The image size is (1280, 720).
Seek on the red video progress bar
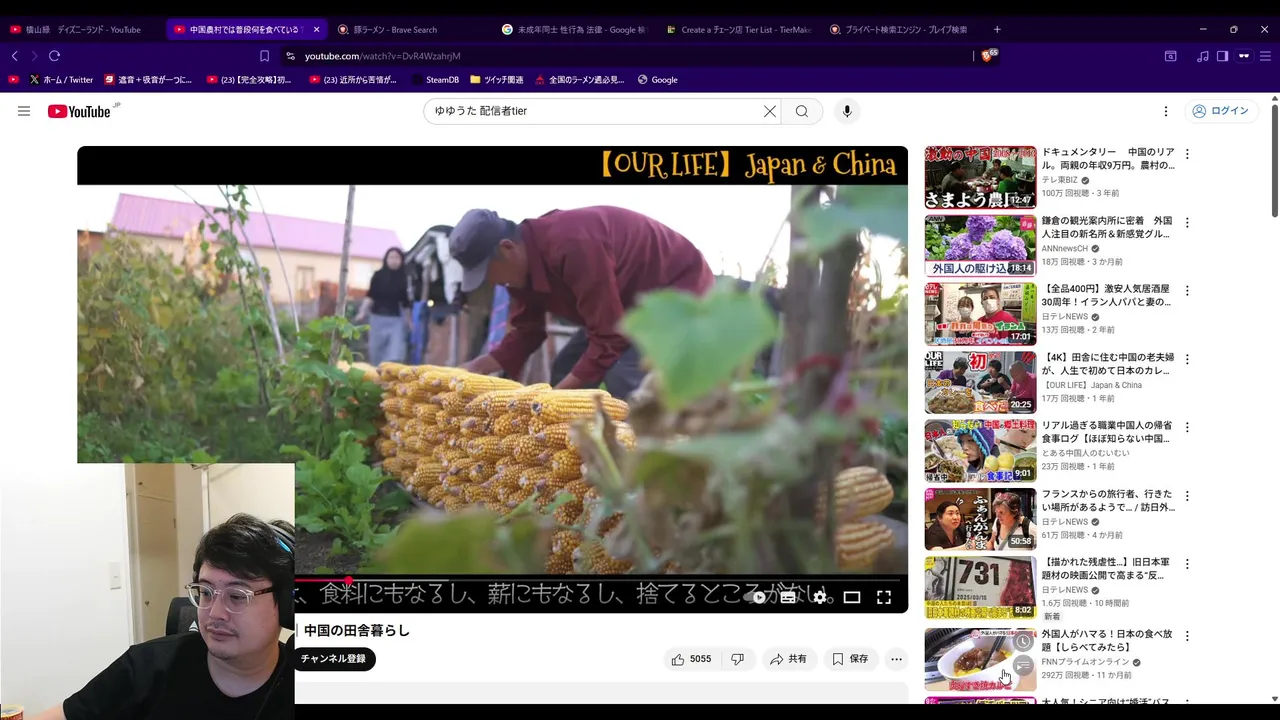click(x=597, y=579)
